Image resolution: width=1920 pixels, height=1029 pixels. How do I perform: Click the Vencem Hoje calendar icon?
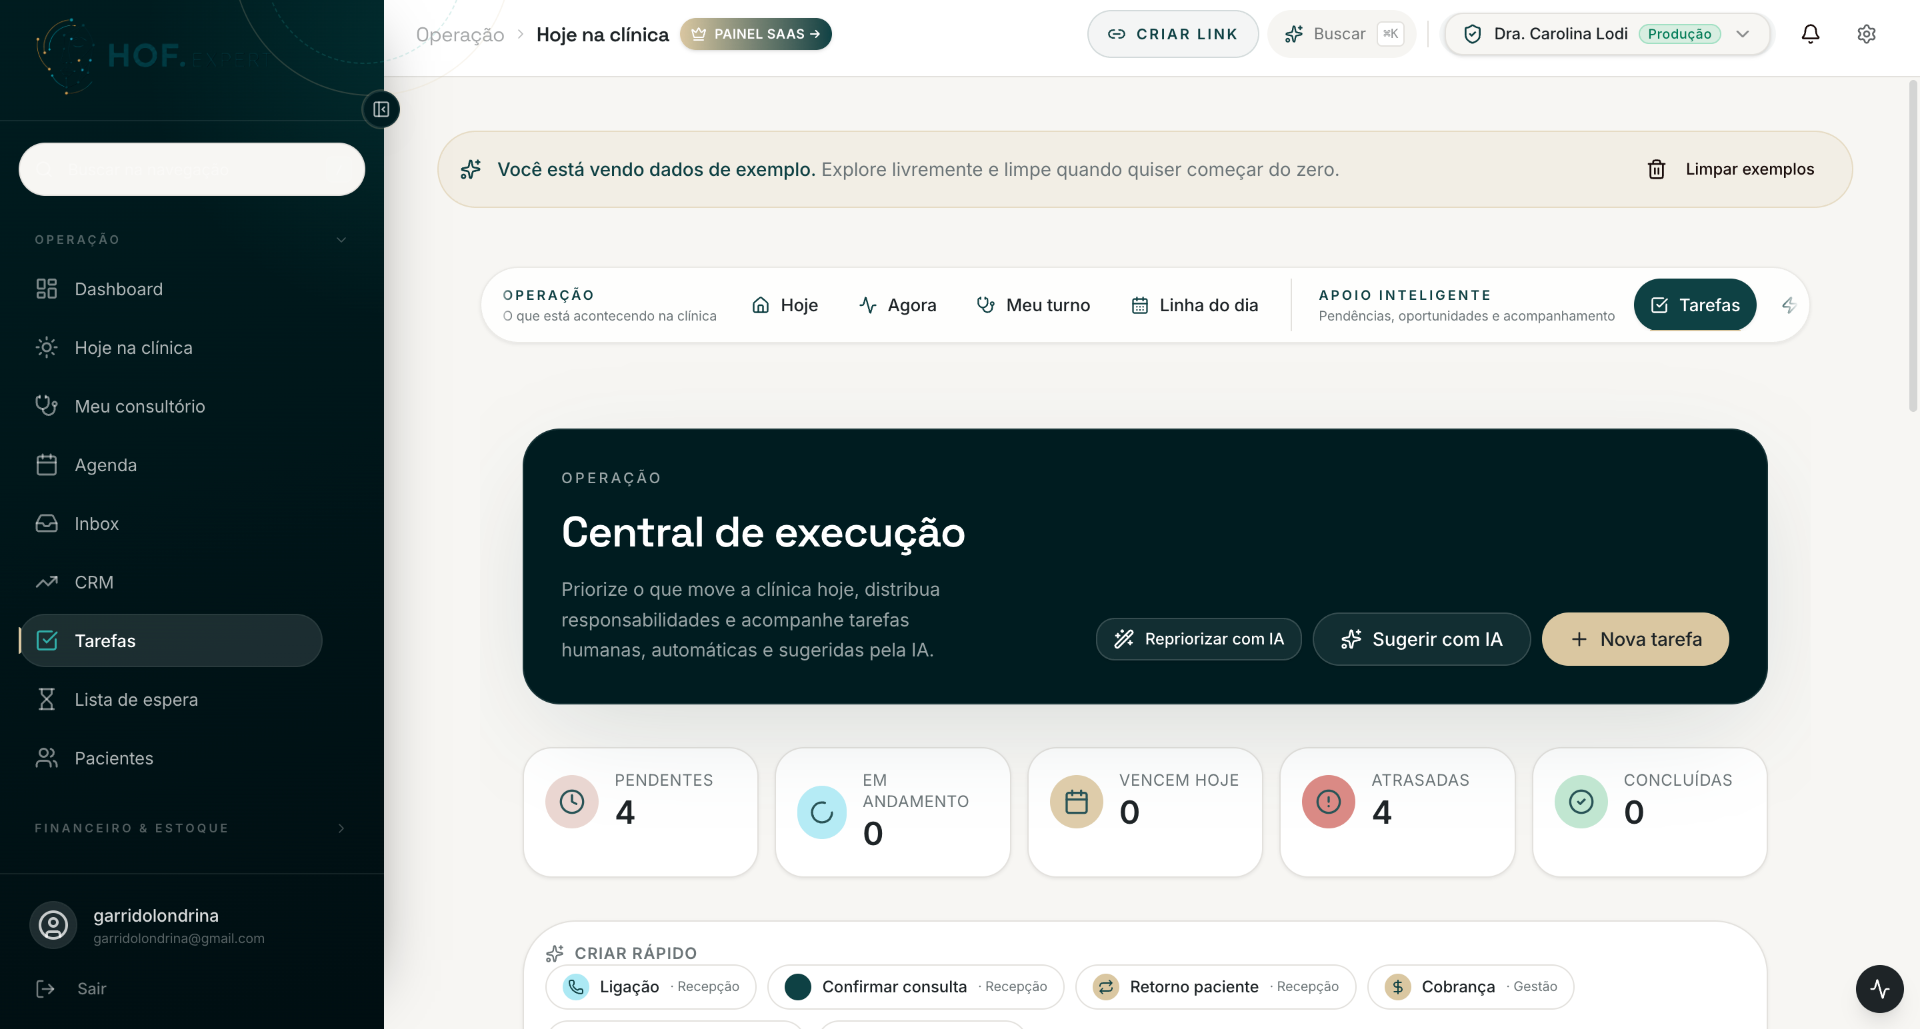(1076, 802)
